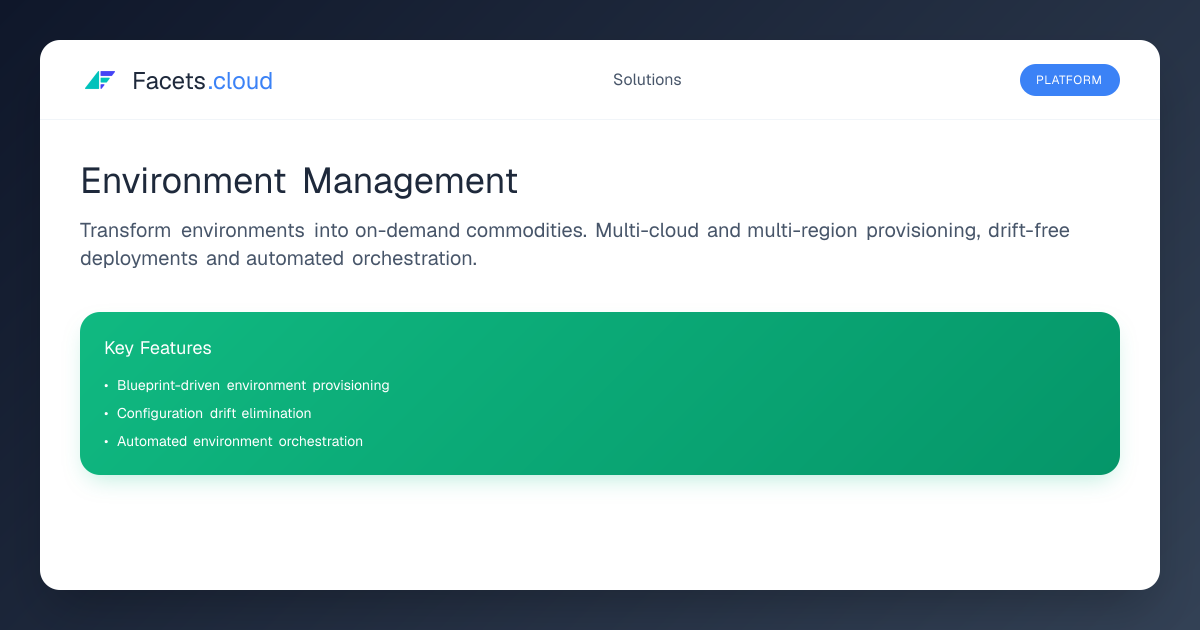Select 'Blueprint-driven environment provisioning' bullet
This screenshot has height=630, width=1200.
[253, 385]
